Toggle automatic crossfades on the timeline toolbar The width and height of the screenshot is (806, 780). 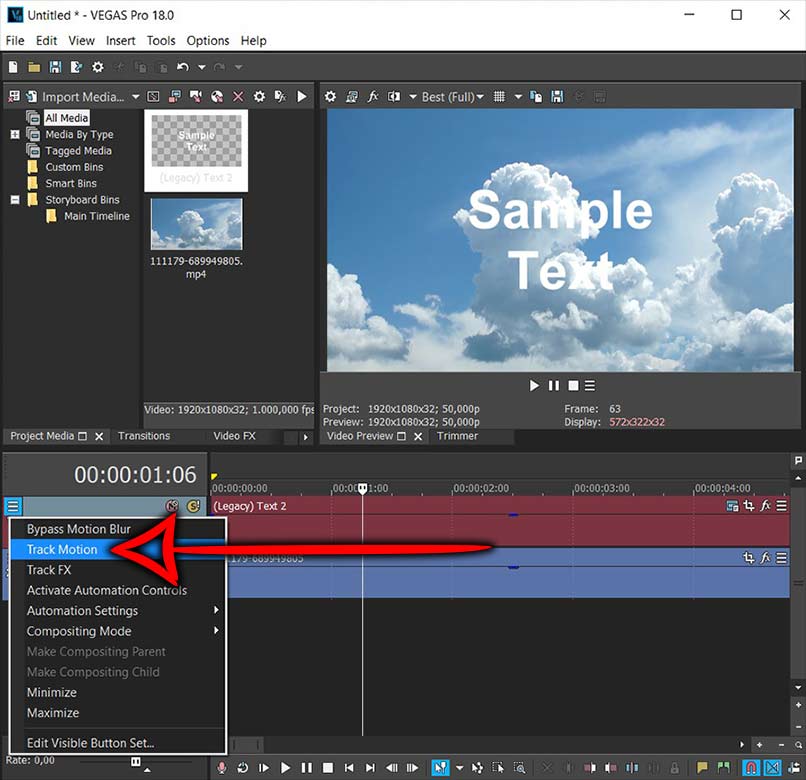click(772, 768)
